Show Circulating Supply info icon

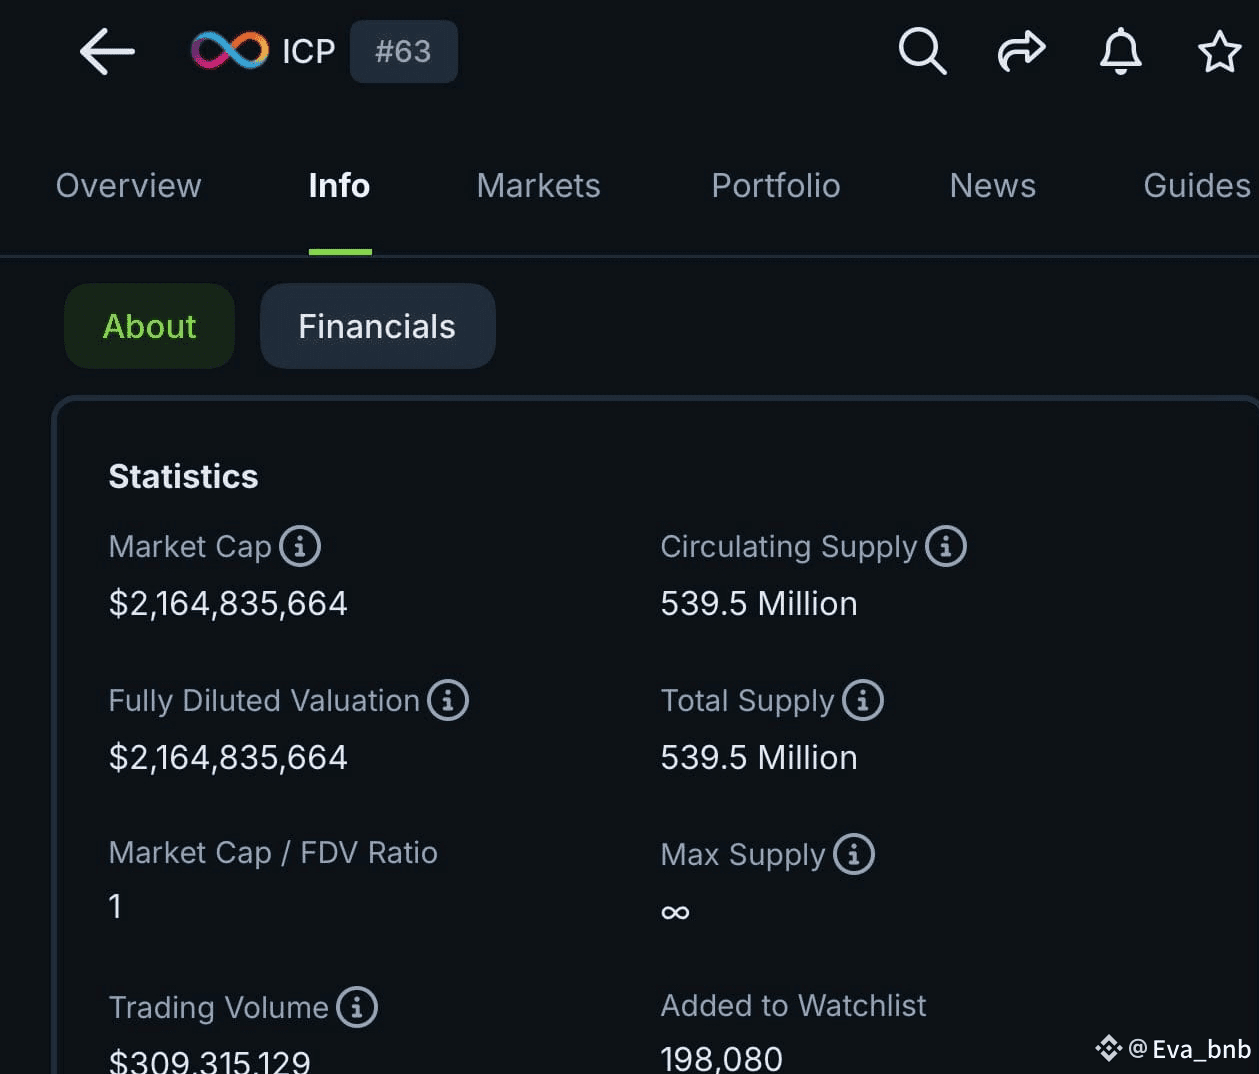(x=946, y=546)
